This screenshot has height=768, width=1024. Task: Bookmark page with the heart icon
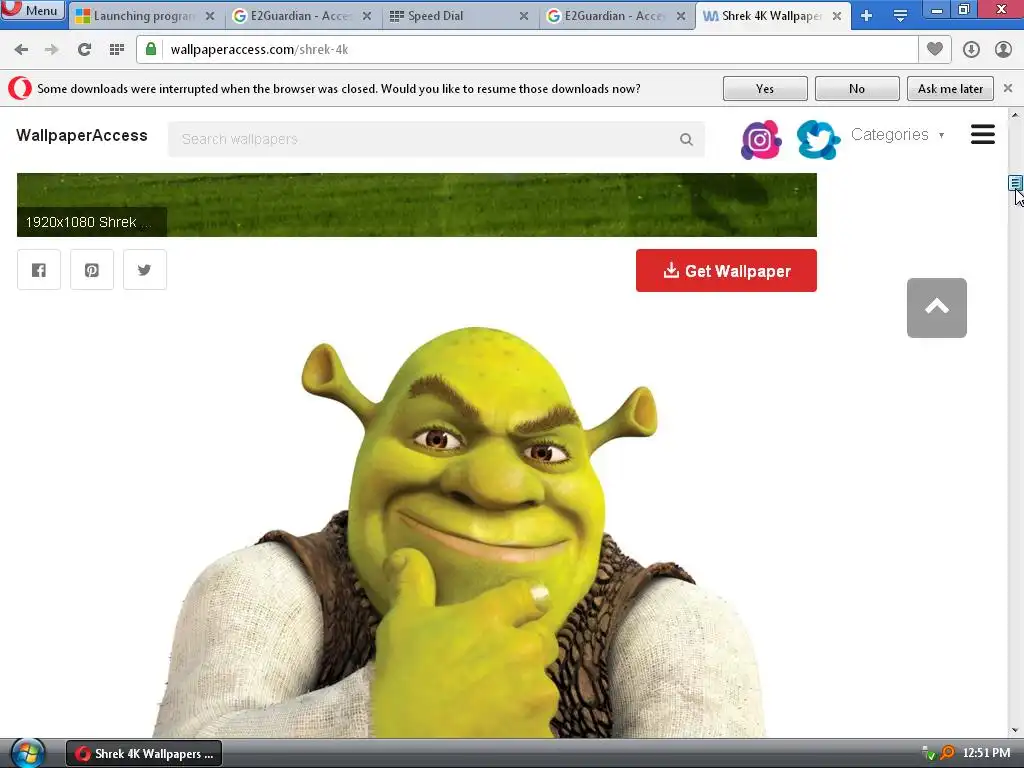point(935,49)
